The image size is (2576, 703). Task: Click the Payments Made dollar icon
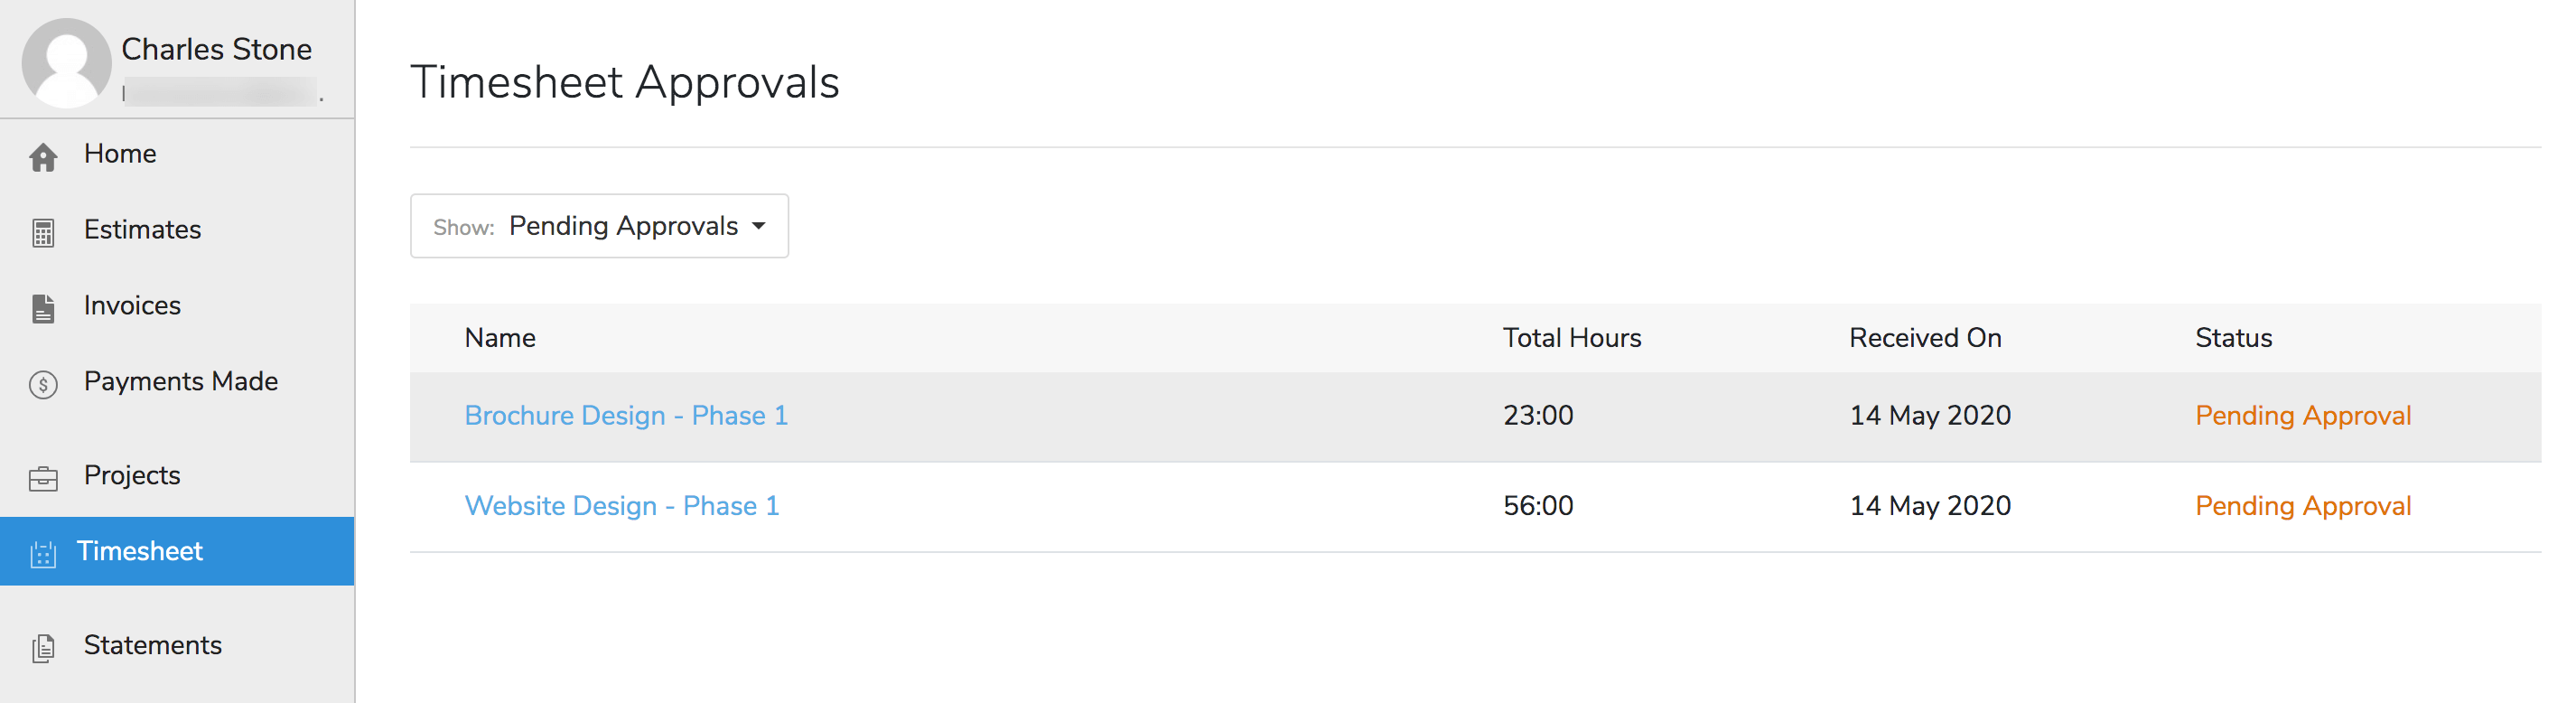[x=43, y=384]
